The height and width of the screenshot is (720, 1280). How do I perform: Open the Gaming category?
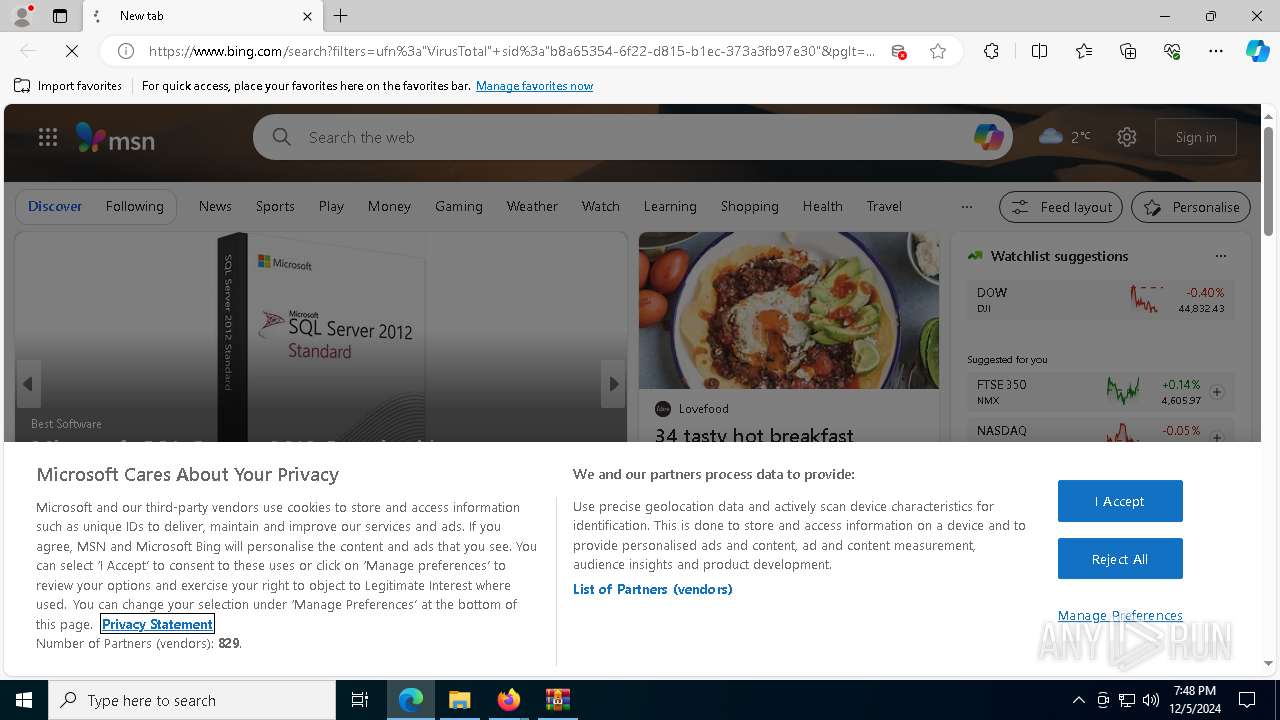coord(459,206)
